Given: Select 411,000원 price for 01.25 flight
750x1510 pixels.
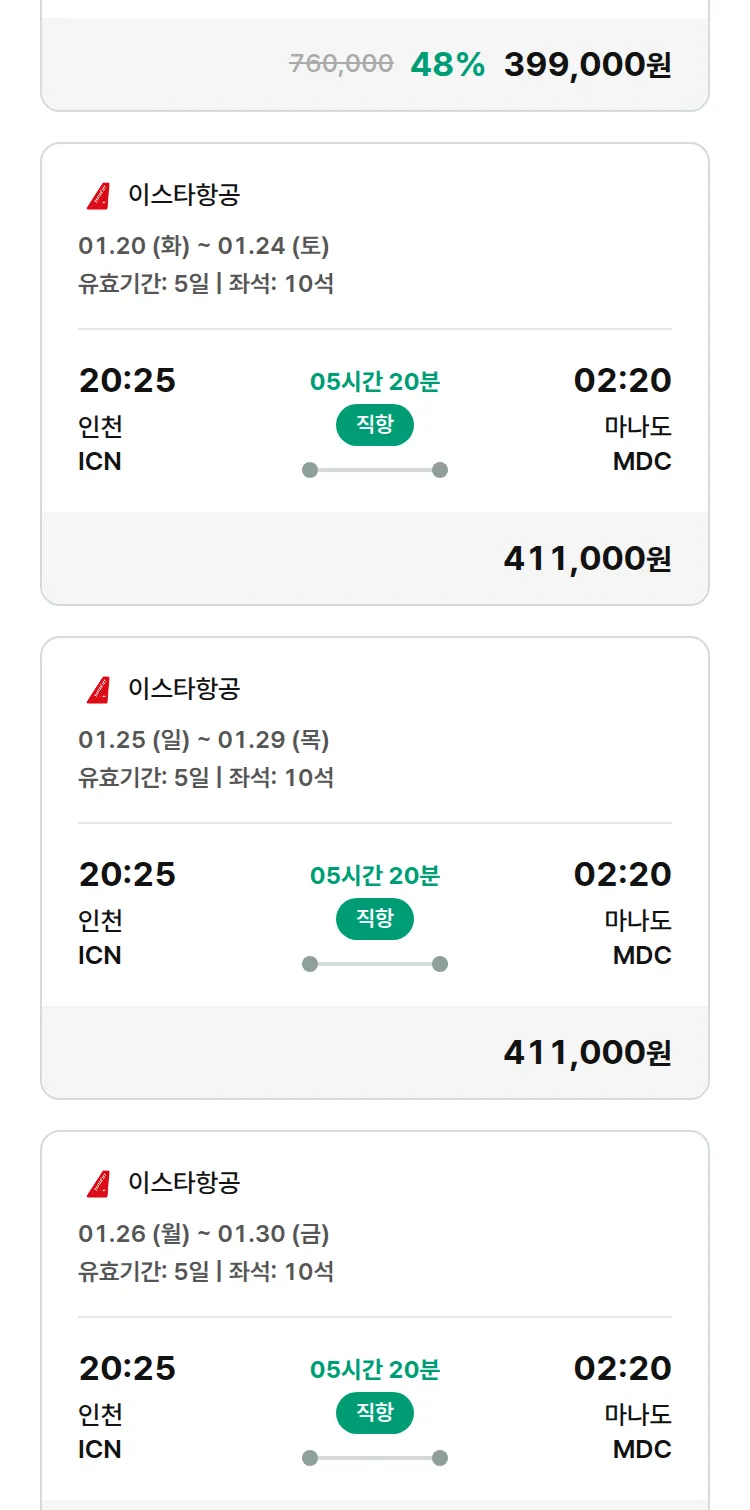Looking at the screenshot, I should (587, 1053).
